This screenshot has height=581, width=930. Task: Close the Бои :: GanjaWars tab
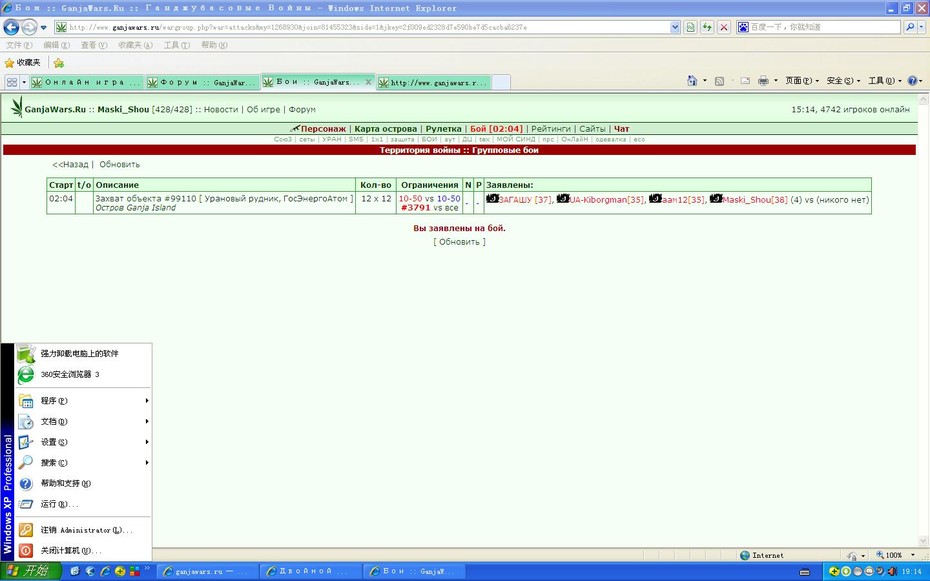(368, 82)
